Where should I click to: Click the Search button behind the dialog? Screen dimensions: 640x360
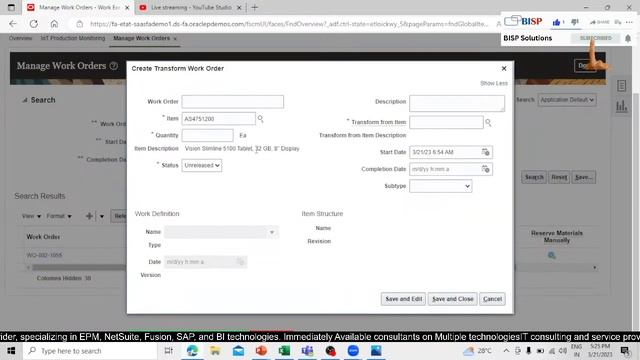pos(534,177)
